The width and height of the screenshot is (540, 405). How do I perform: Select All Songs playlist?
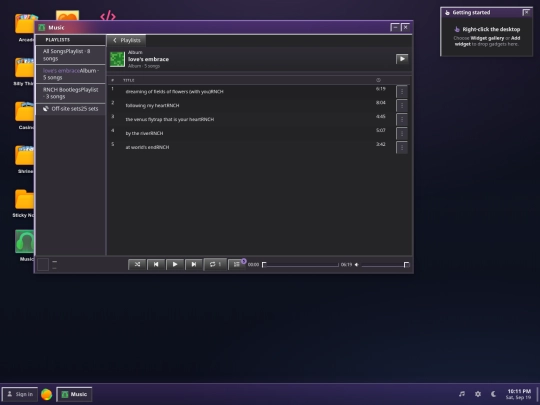pos(71,55)
